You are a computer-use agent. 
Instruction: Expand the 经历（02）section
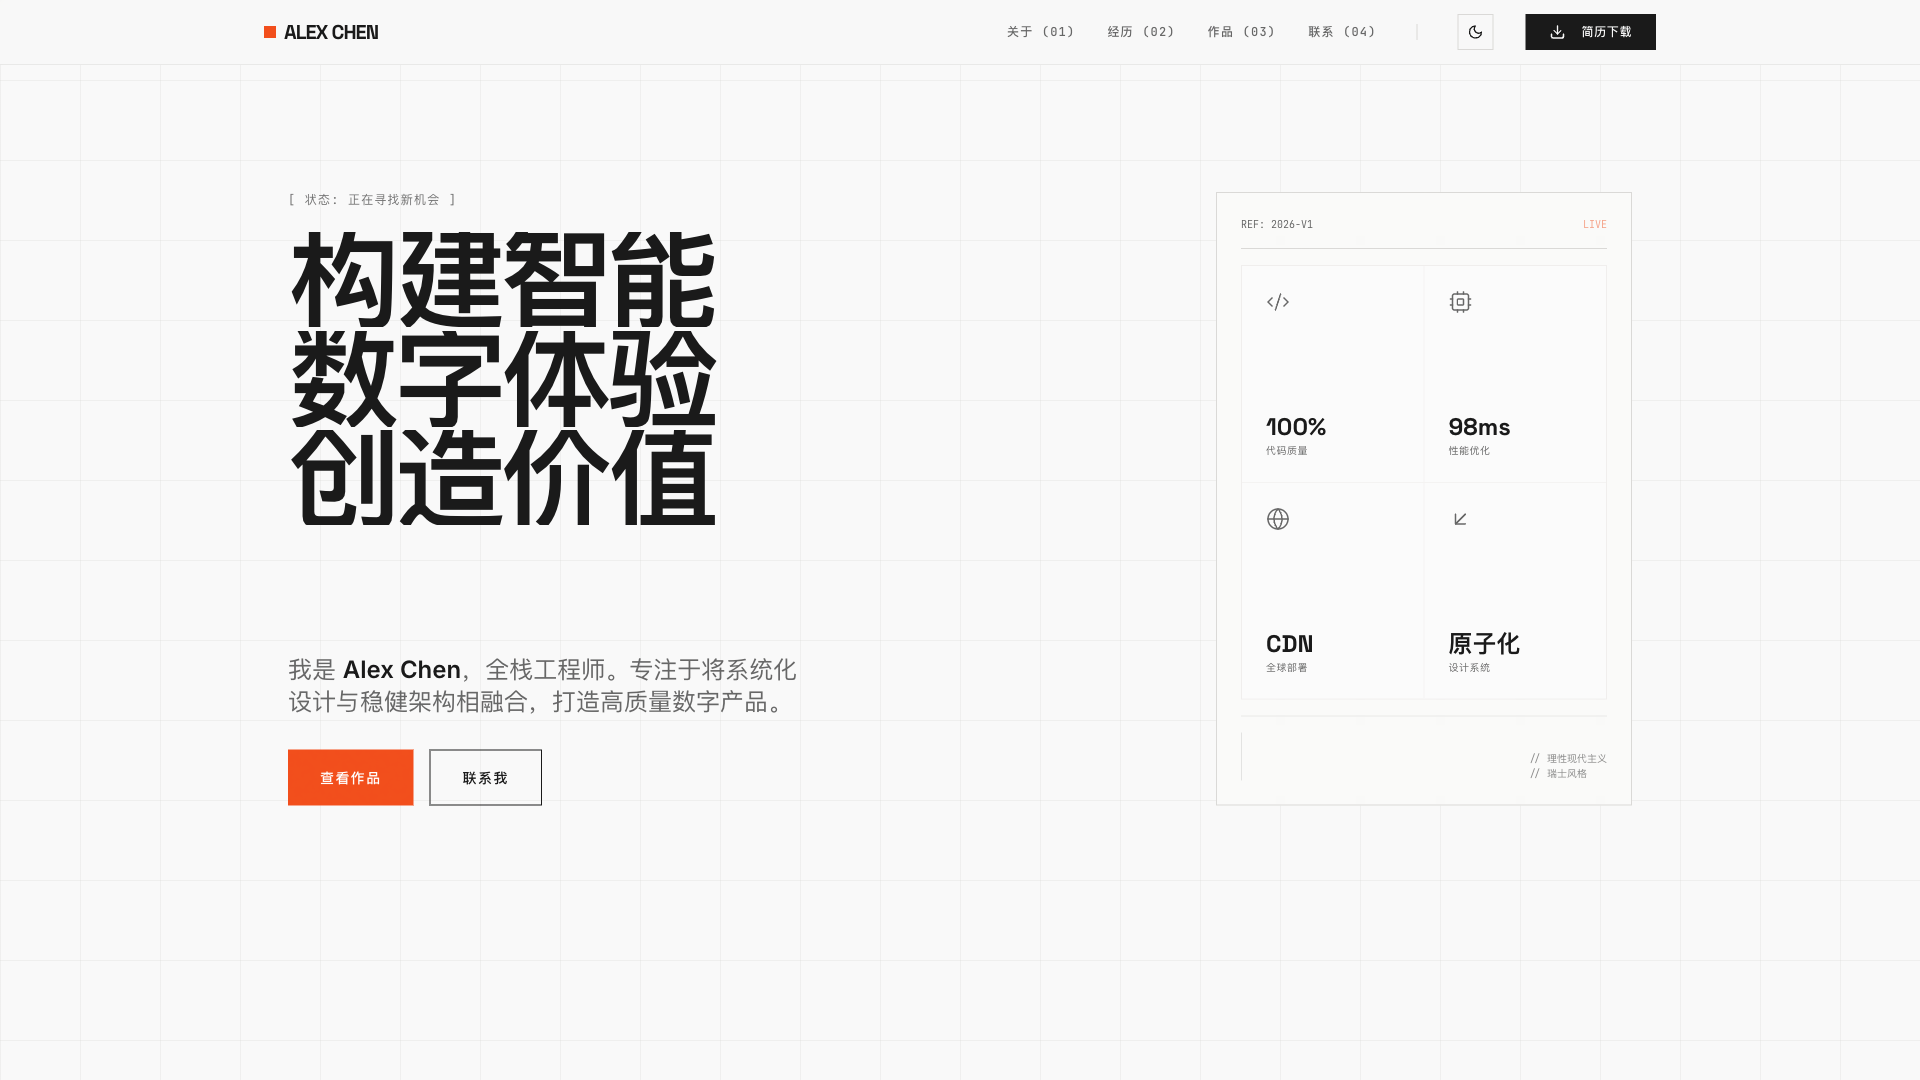(1140, 31)
